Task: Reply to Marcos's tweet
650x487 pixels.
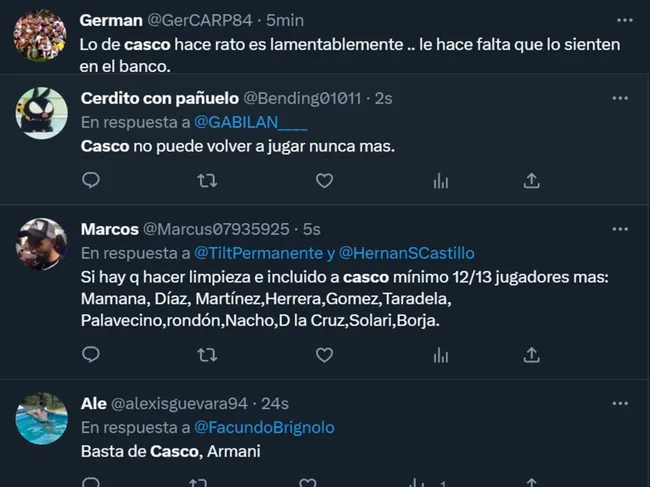Action: pos(90,354)
